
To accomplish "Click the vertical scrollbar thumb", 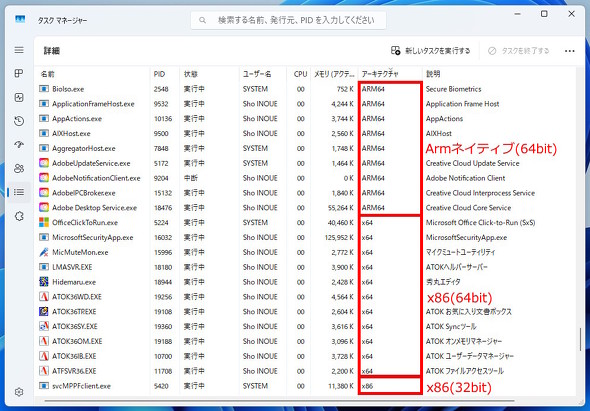I will coord(580,339).
